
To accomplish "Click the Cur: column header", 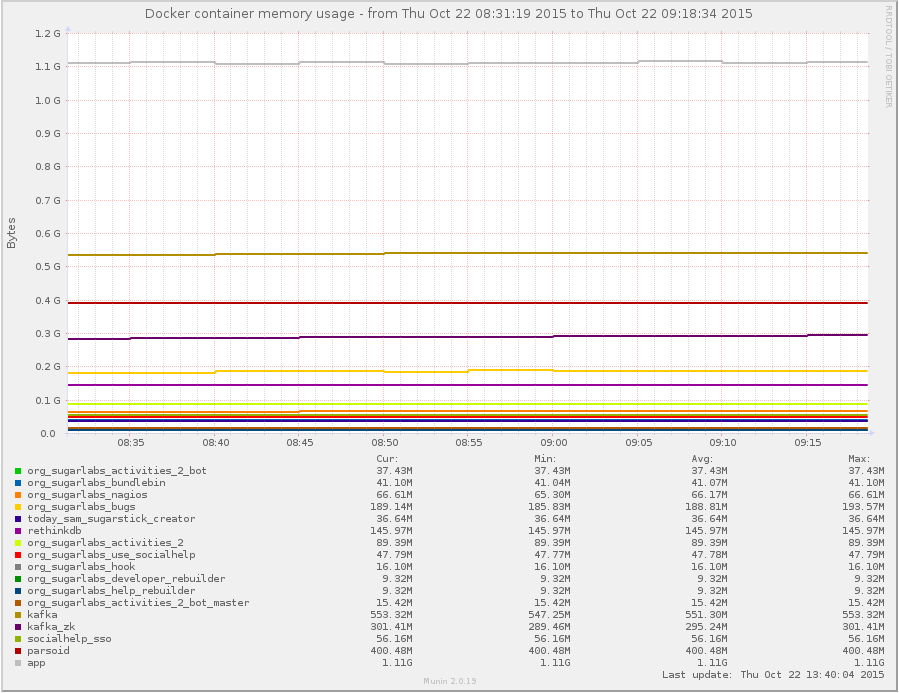I will [387, 459].
